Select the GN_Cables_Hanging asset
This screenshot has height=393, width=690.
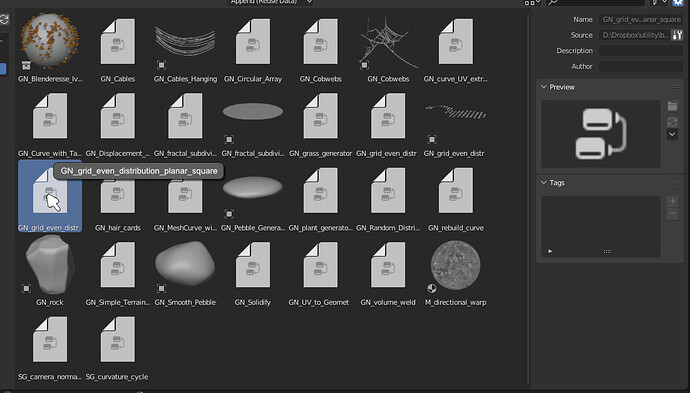[185, 48]
